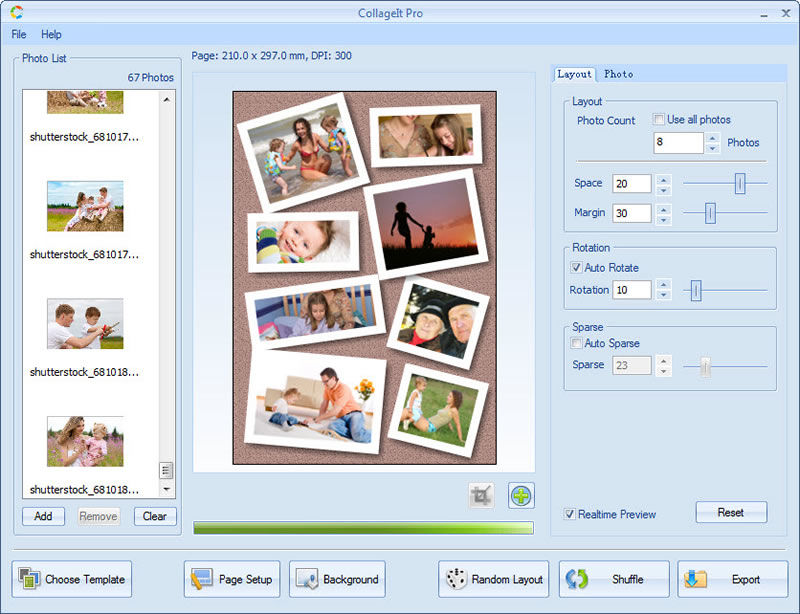Click the Rotation slider handle
The width and height of the screenshot is (800, 614).
point(696,290)
